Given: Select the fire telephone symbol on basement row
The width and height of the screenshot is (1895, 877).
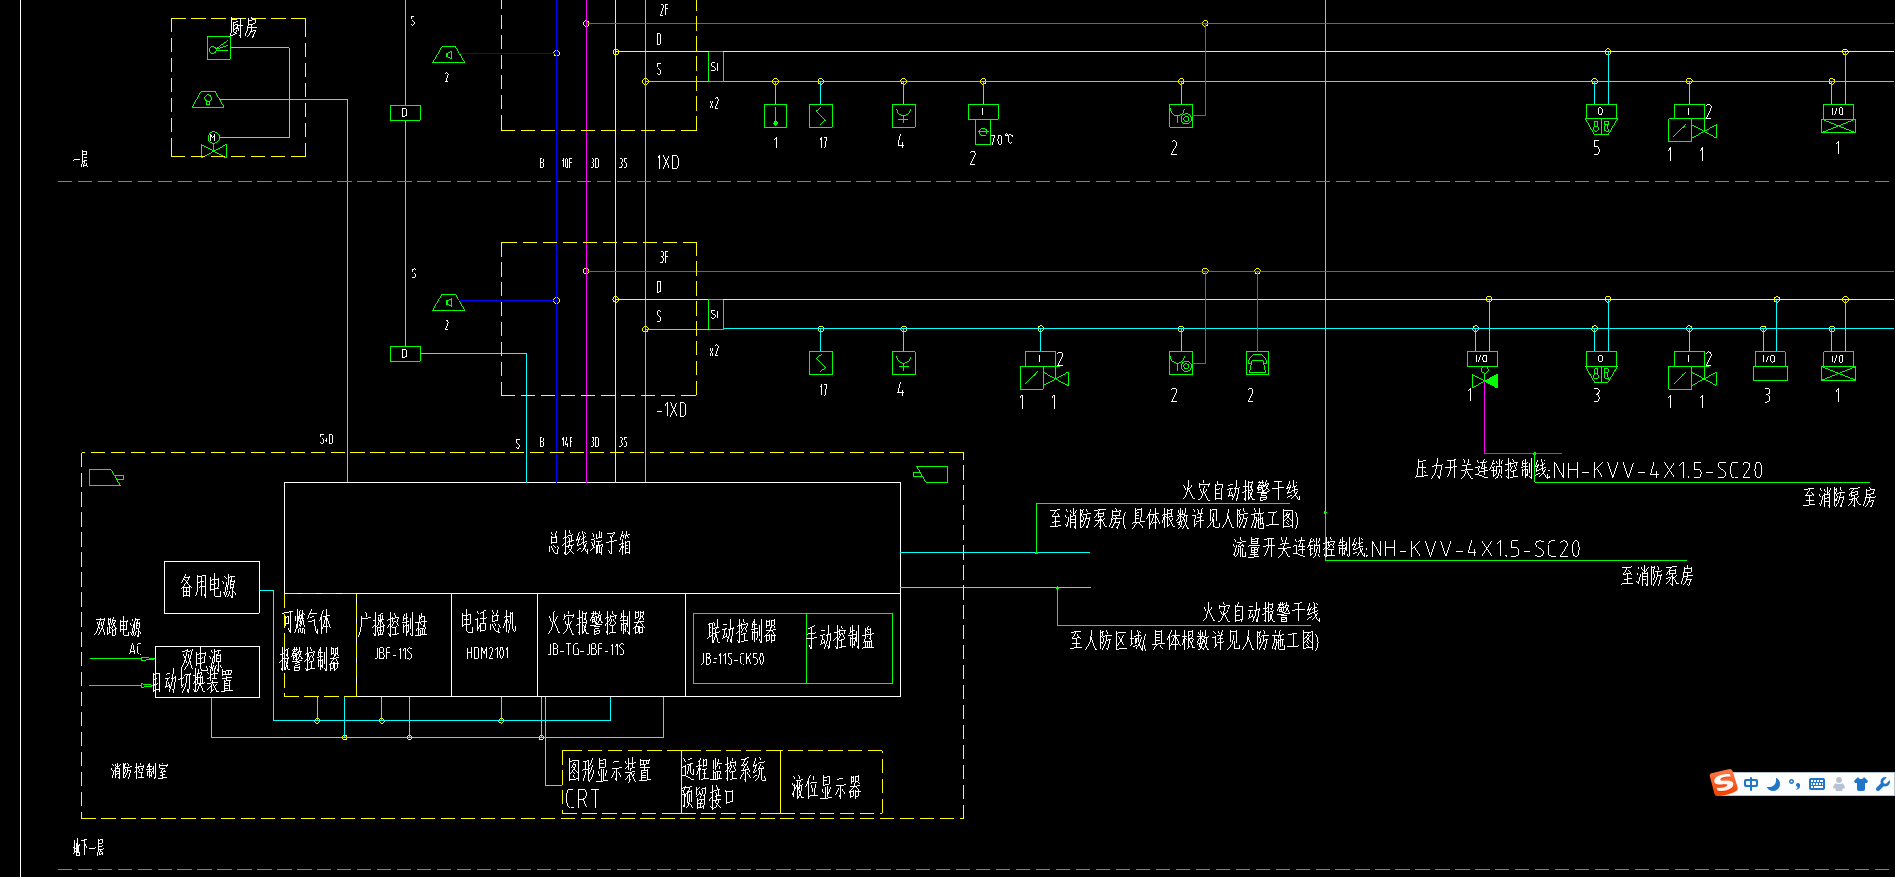Looking at the screenshot, I should pos(1257,364).
